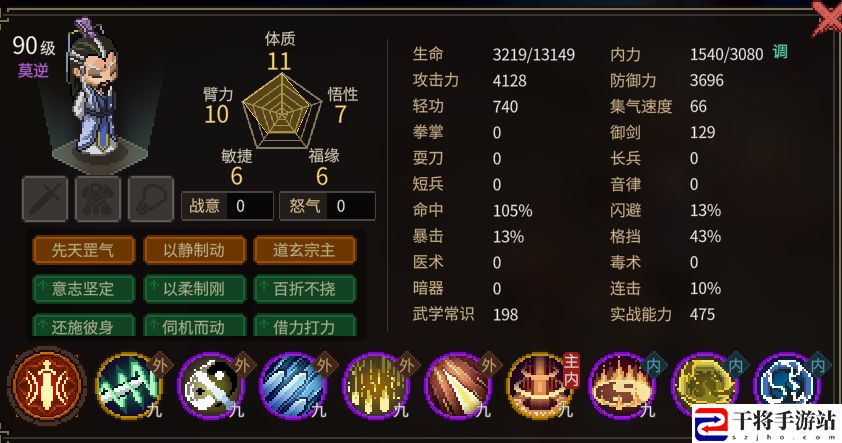Click the empty accessory equipment slot
The height and width of the screenshot is (443, 842).
tap(151, 199)
